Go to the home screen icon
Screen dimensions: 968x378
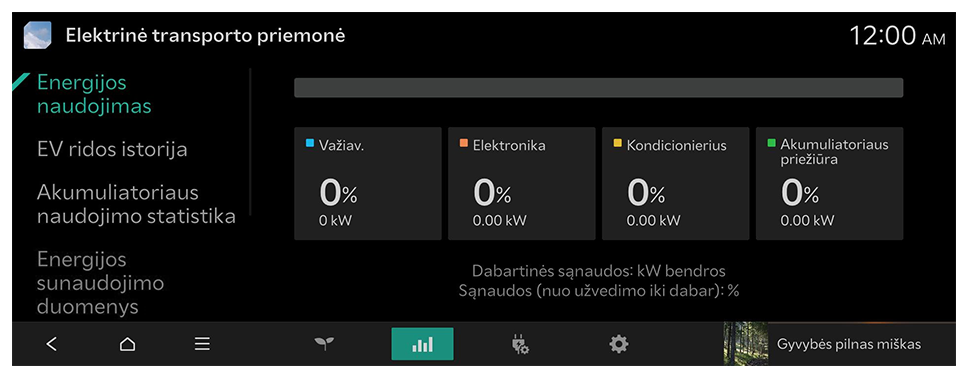pyautogui.click(x=127, y=344)
